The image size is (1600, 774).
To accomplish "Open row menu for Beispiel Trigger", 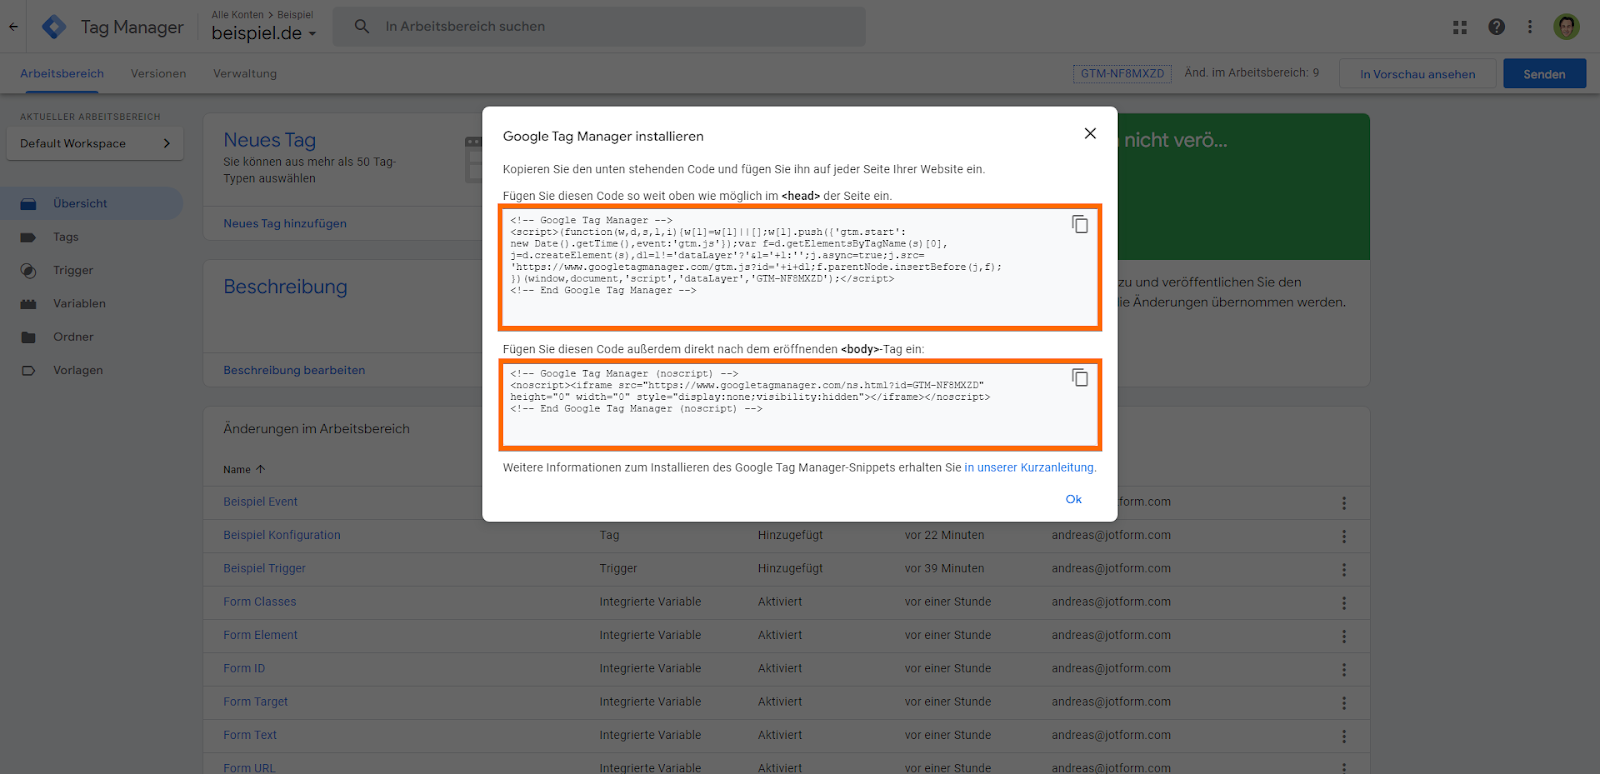I will point(1344,569).
